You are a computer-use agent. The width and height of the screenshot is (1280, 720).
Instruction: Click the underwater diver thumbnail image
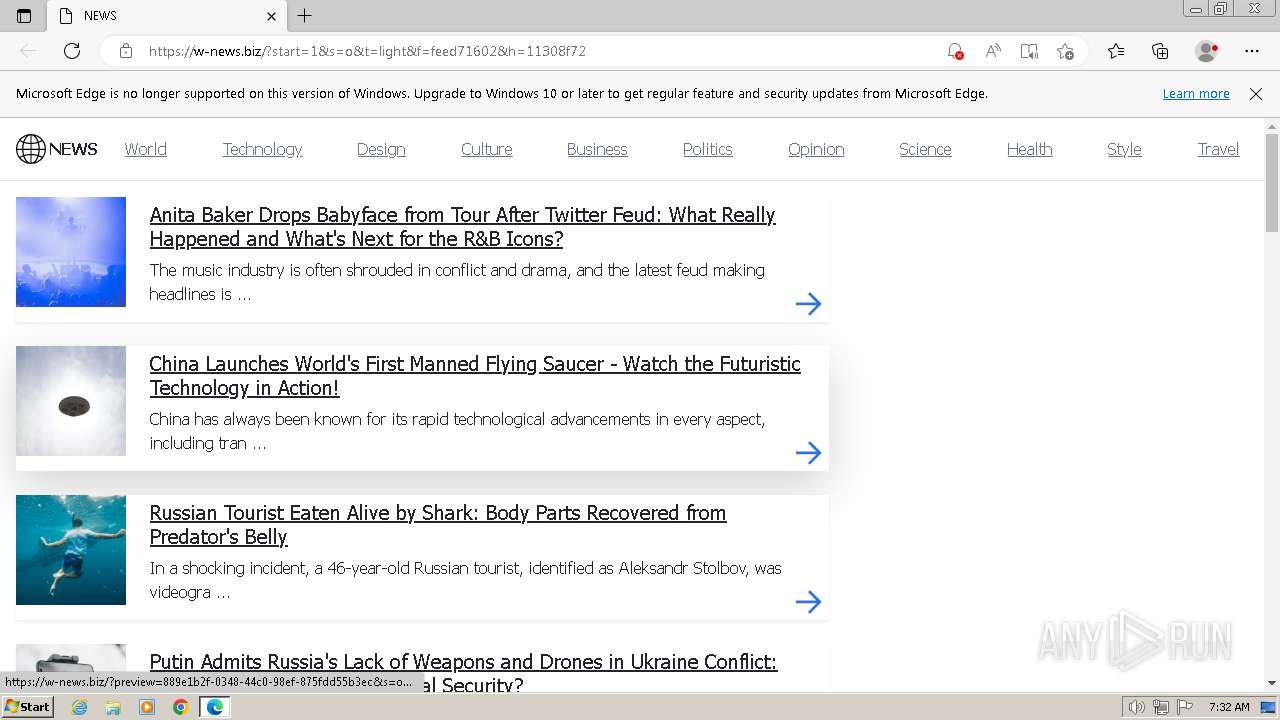point(71,550)
